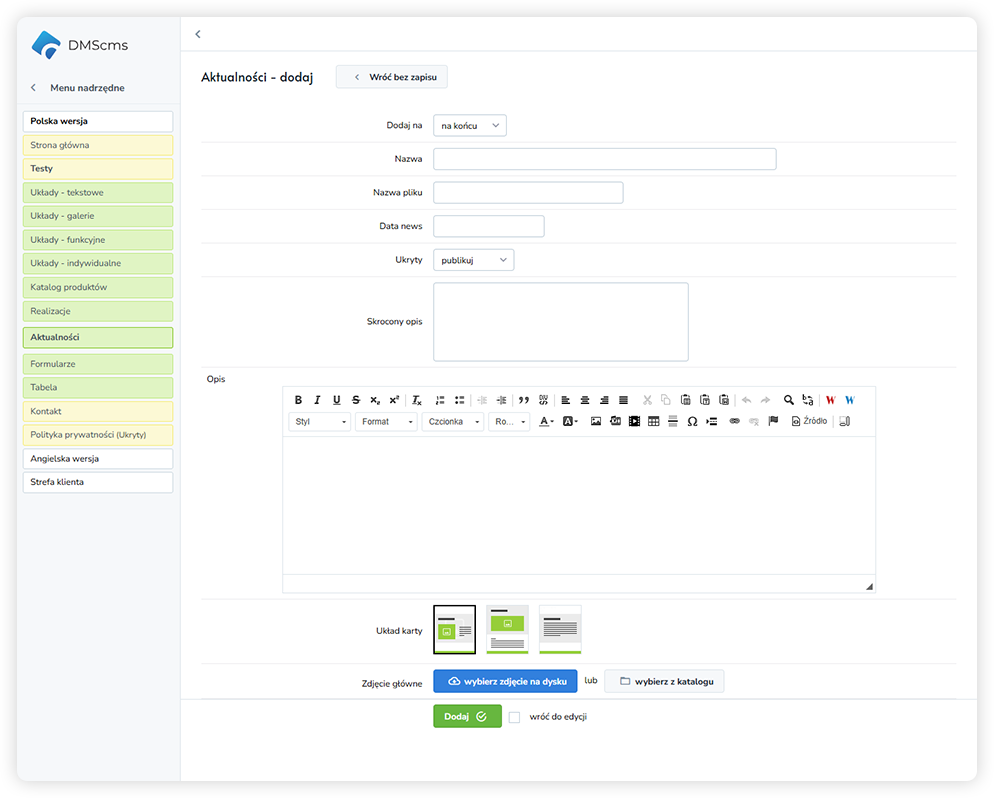Select the third card layout thumbnail
Screen dimensions: 994x798
coord(560,629)
